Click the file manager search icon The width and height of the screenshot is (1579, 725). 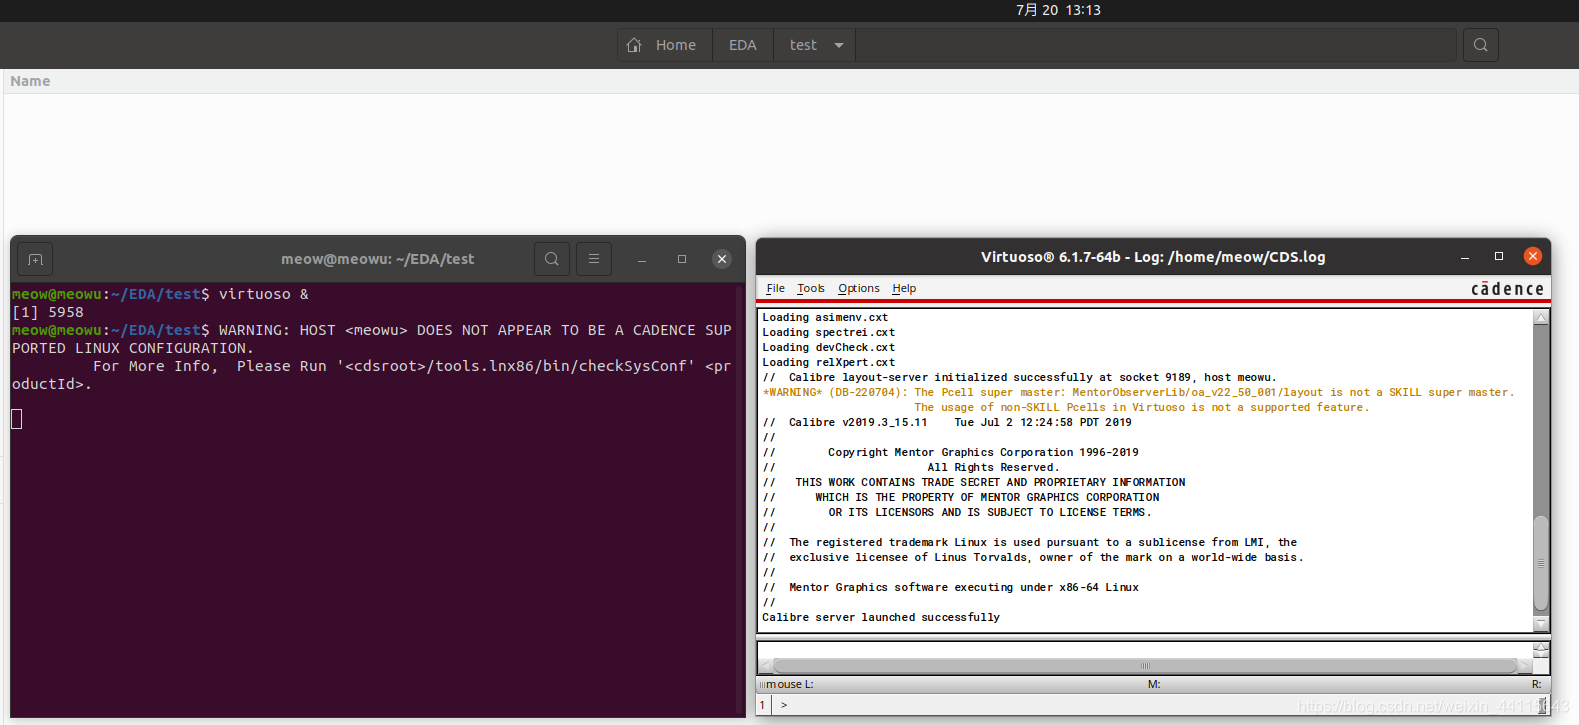coord(1481,45)
